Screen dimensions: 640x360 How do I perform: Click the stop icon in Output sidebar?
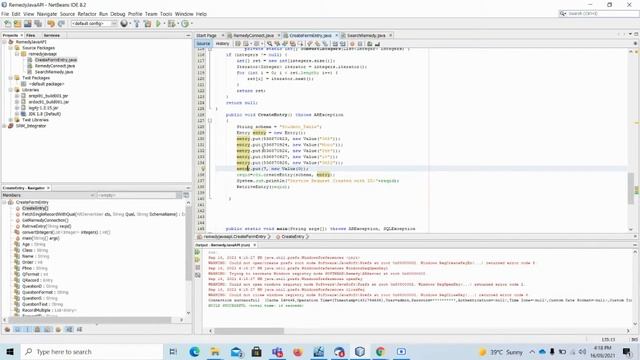198,267
